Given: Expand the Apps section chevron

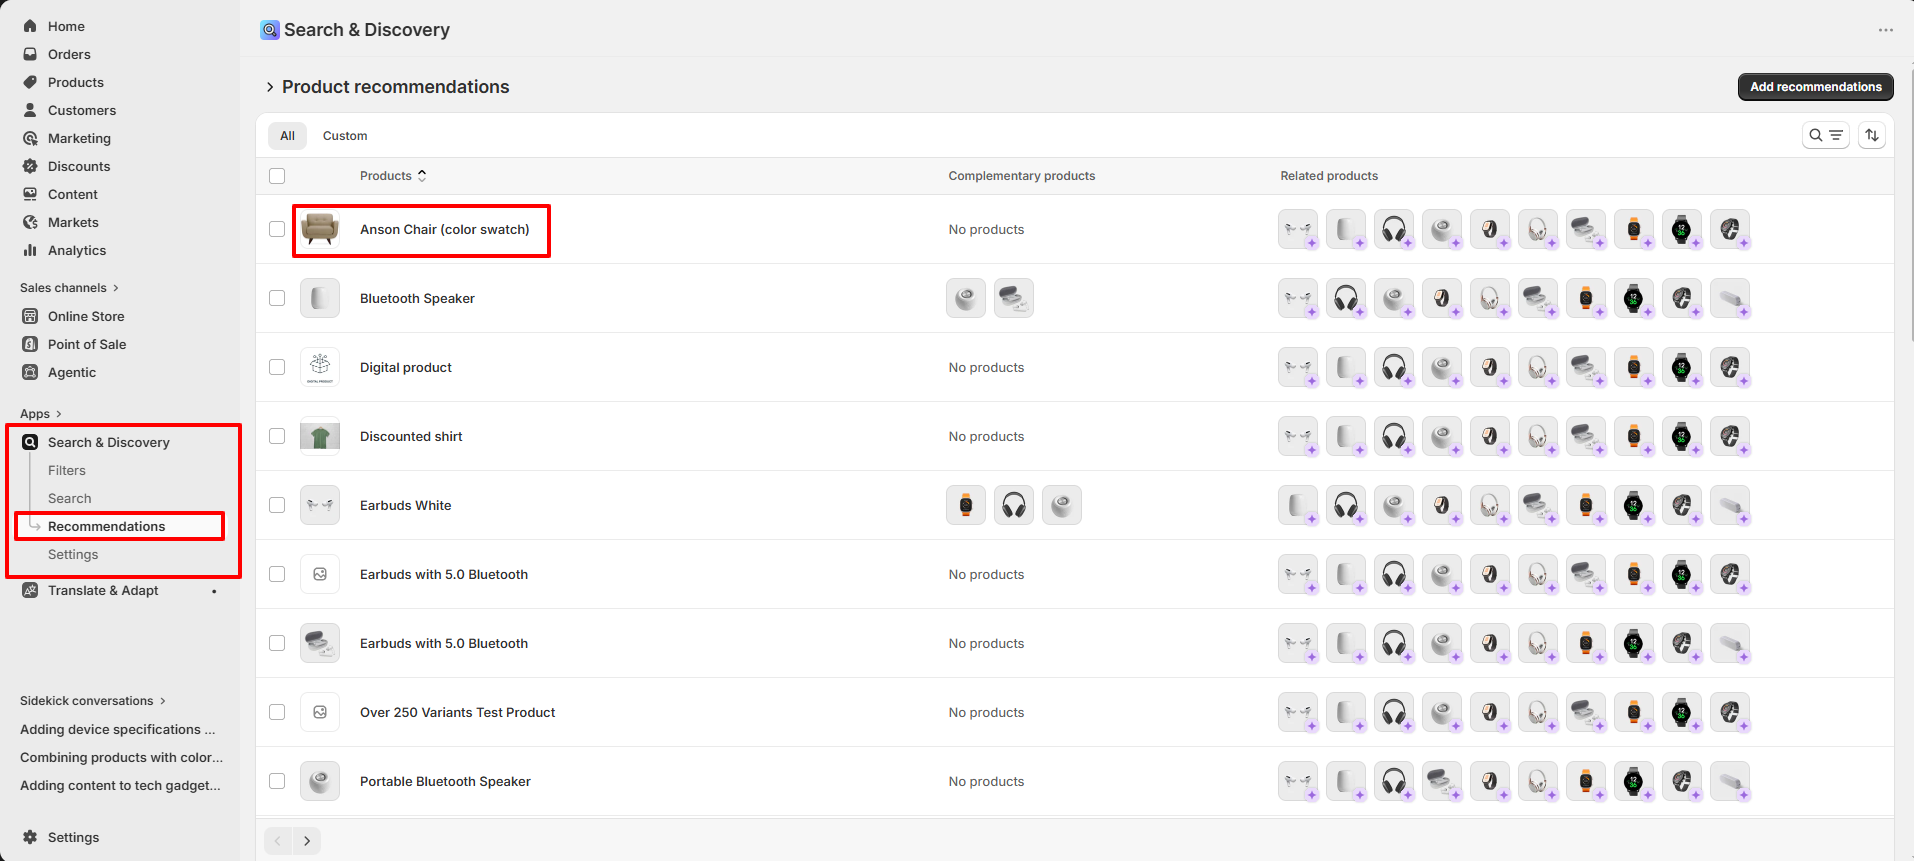Looking at the screenshot, I should click(x=59, y=414).
